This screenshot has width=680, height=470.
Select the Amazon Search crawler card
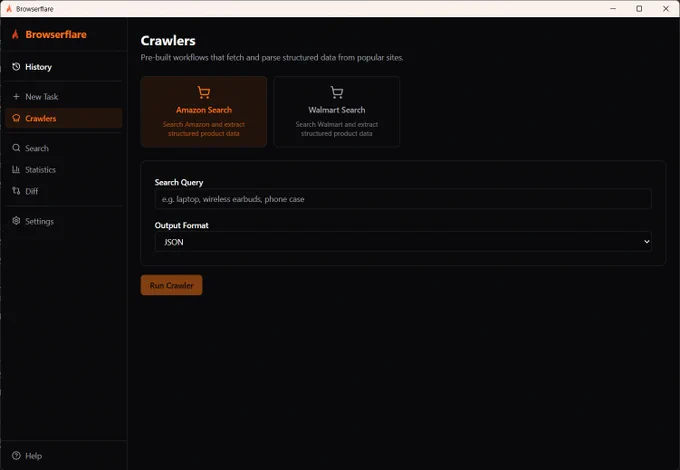[x=204, y=112]
